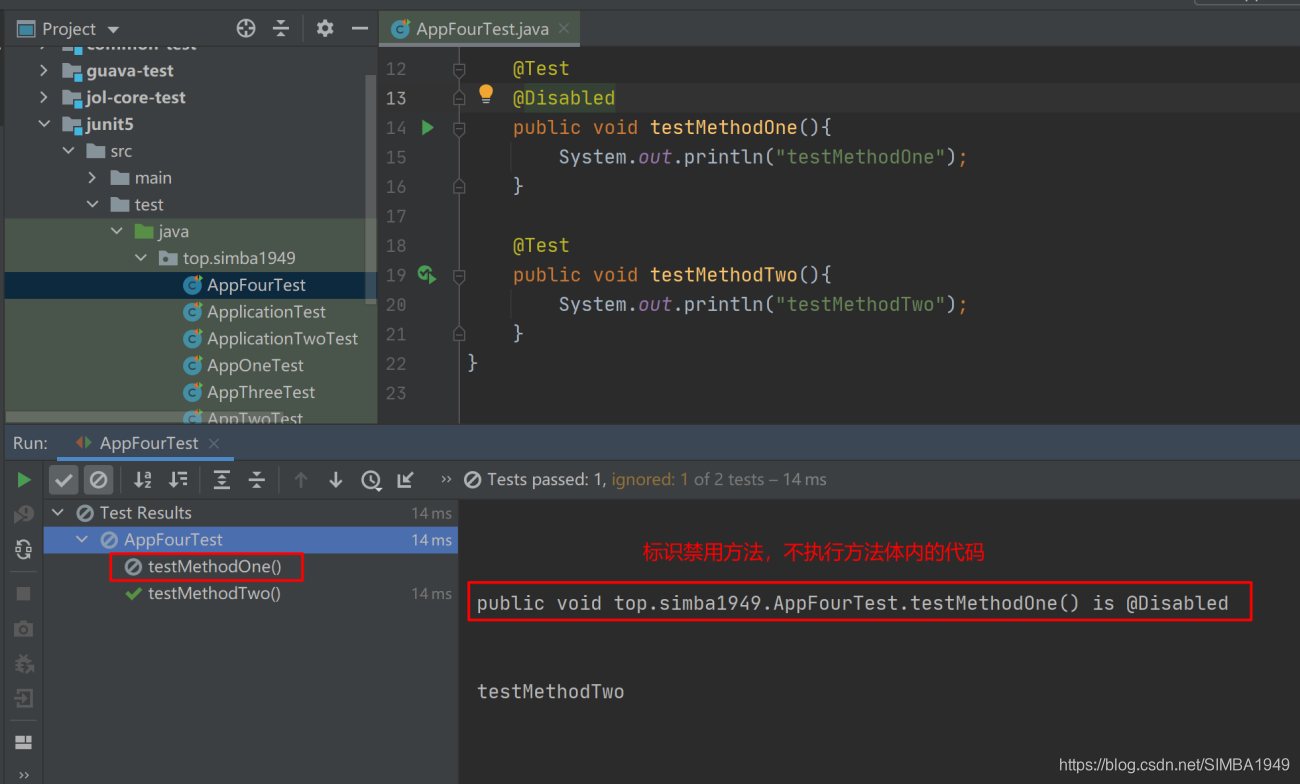Viewport: 1300px width, 784px height.
Task: Import tests from file icon
Action: pos(405,480)
